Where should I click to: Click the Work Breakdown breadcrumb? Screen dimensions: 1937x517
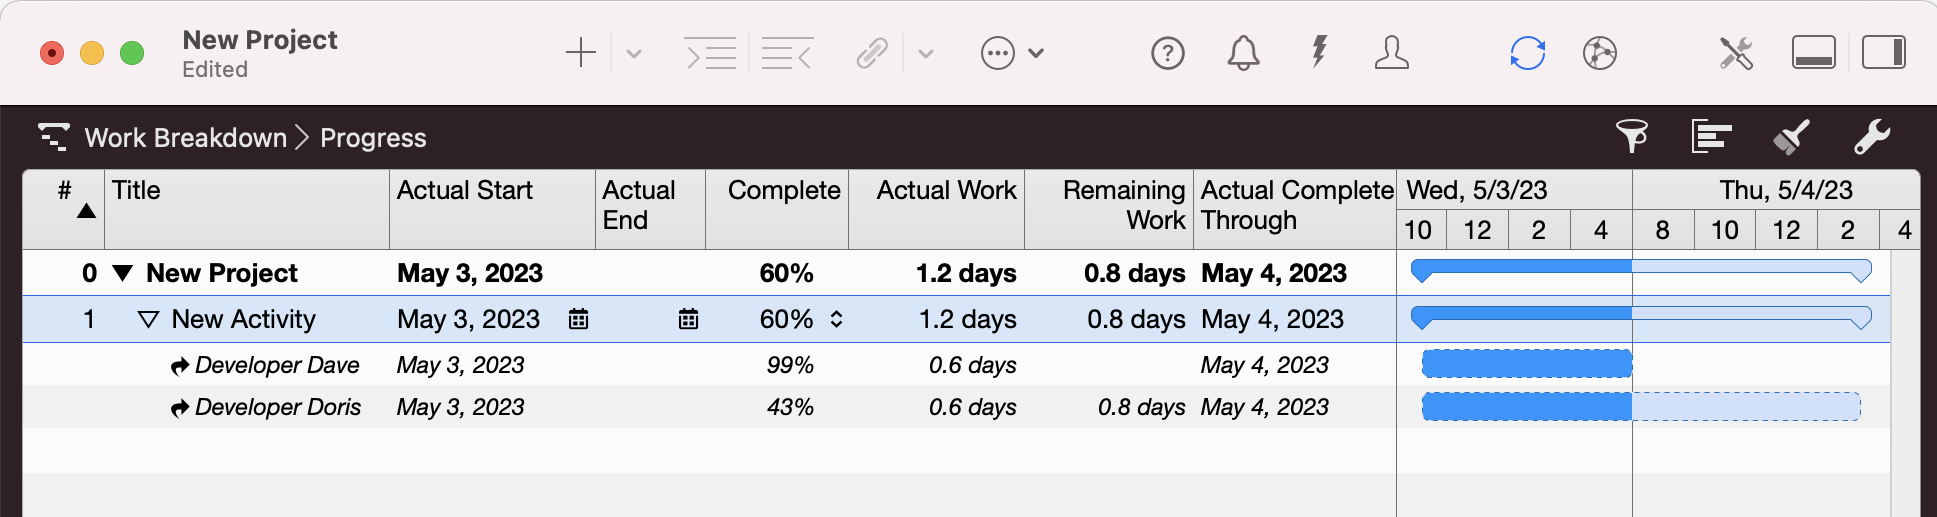click(185, 138)
